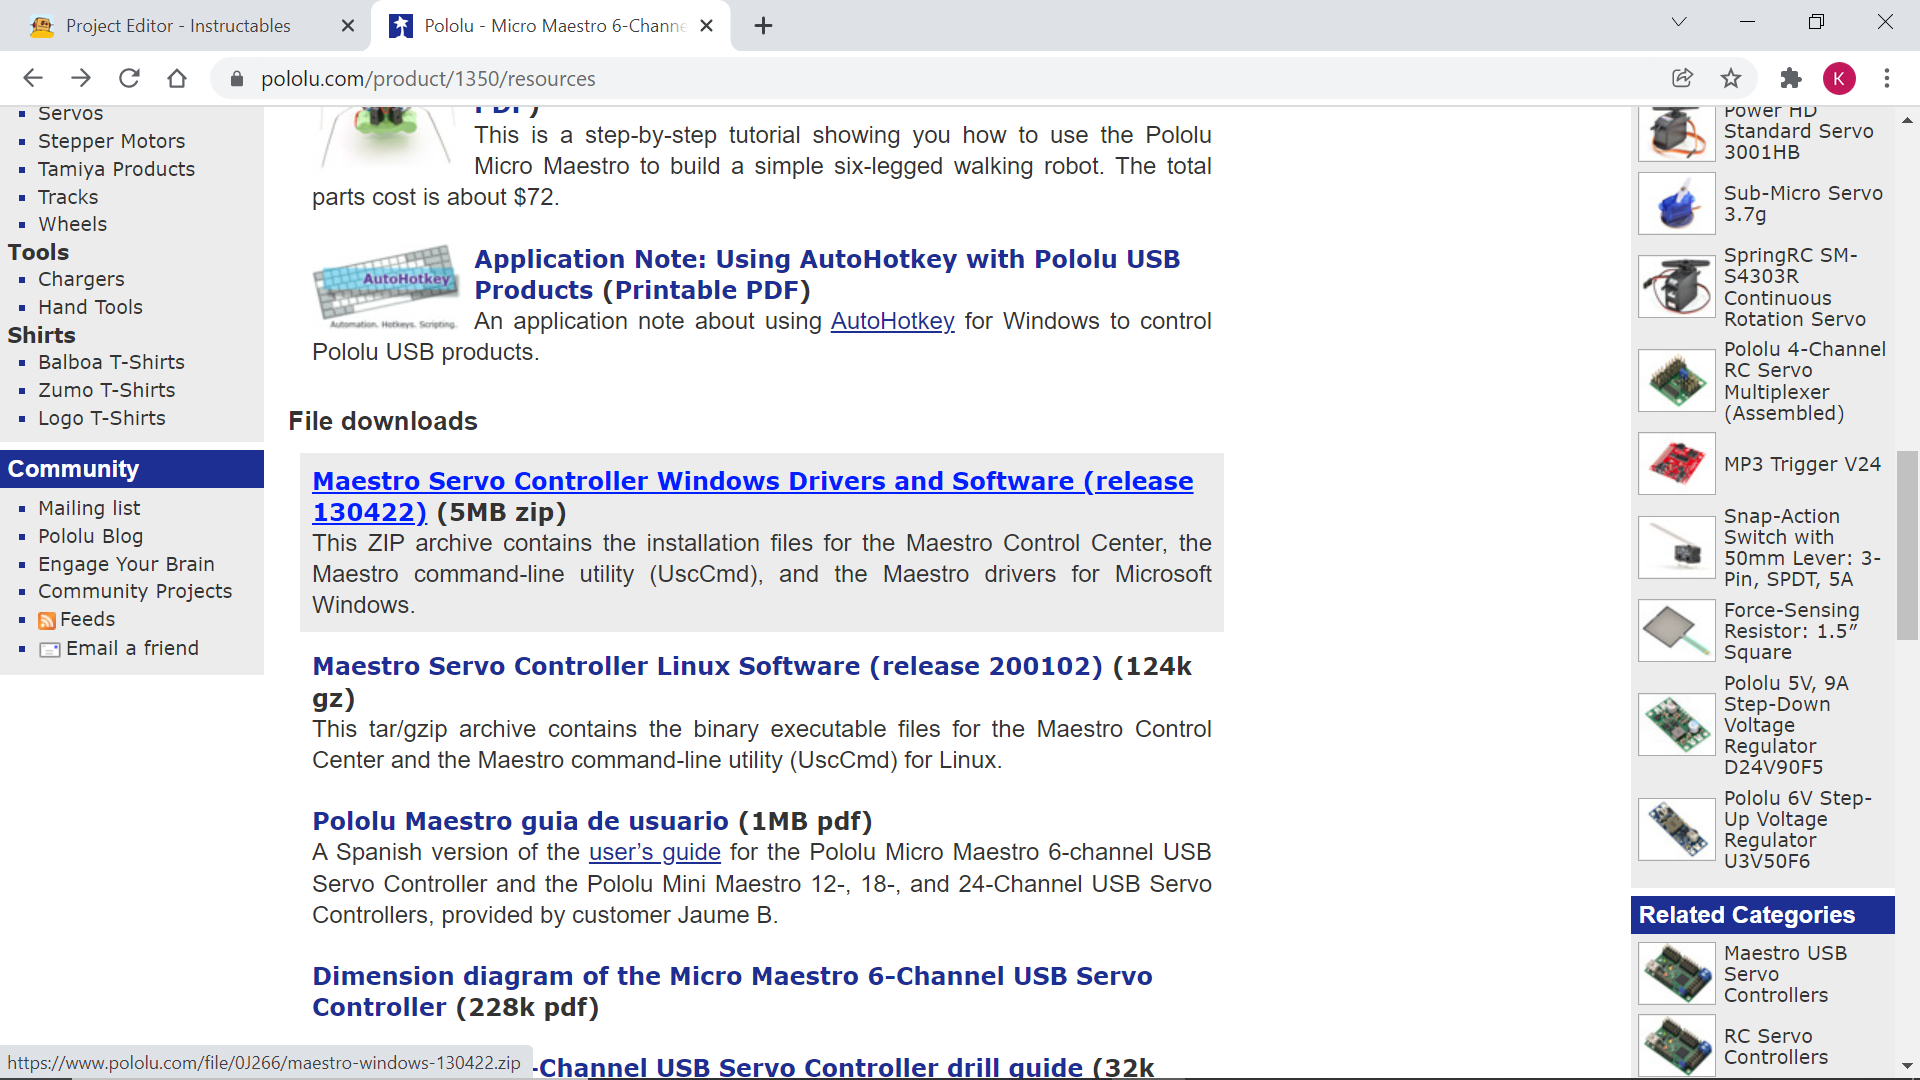Viewport: 1920px width, 1080px height.
Task: Open Pololu 4-Channel RC Servo Multiplexer thumbnail
Action: 1677,381
